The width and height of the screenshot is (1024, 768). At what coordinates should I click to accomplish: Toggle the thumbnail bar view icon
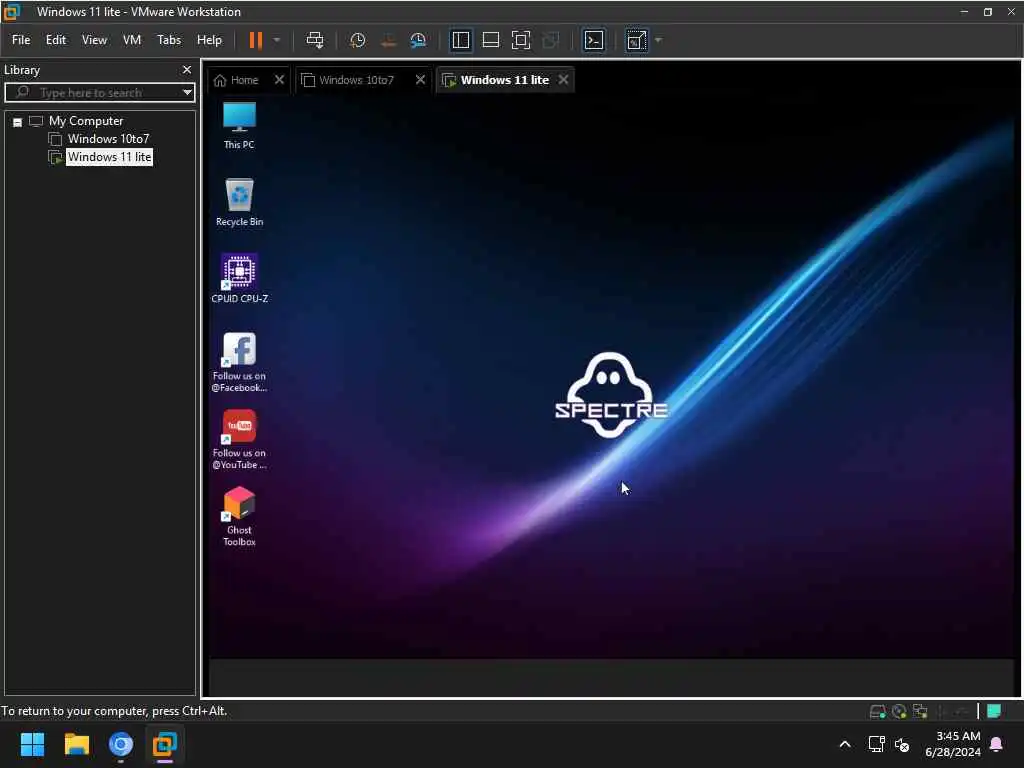pyautogui.click(x=490, y=40)
